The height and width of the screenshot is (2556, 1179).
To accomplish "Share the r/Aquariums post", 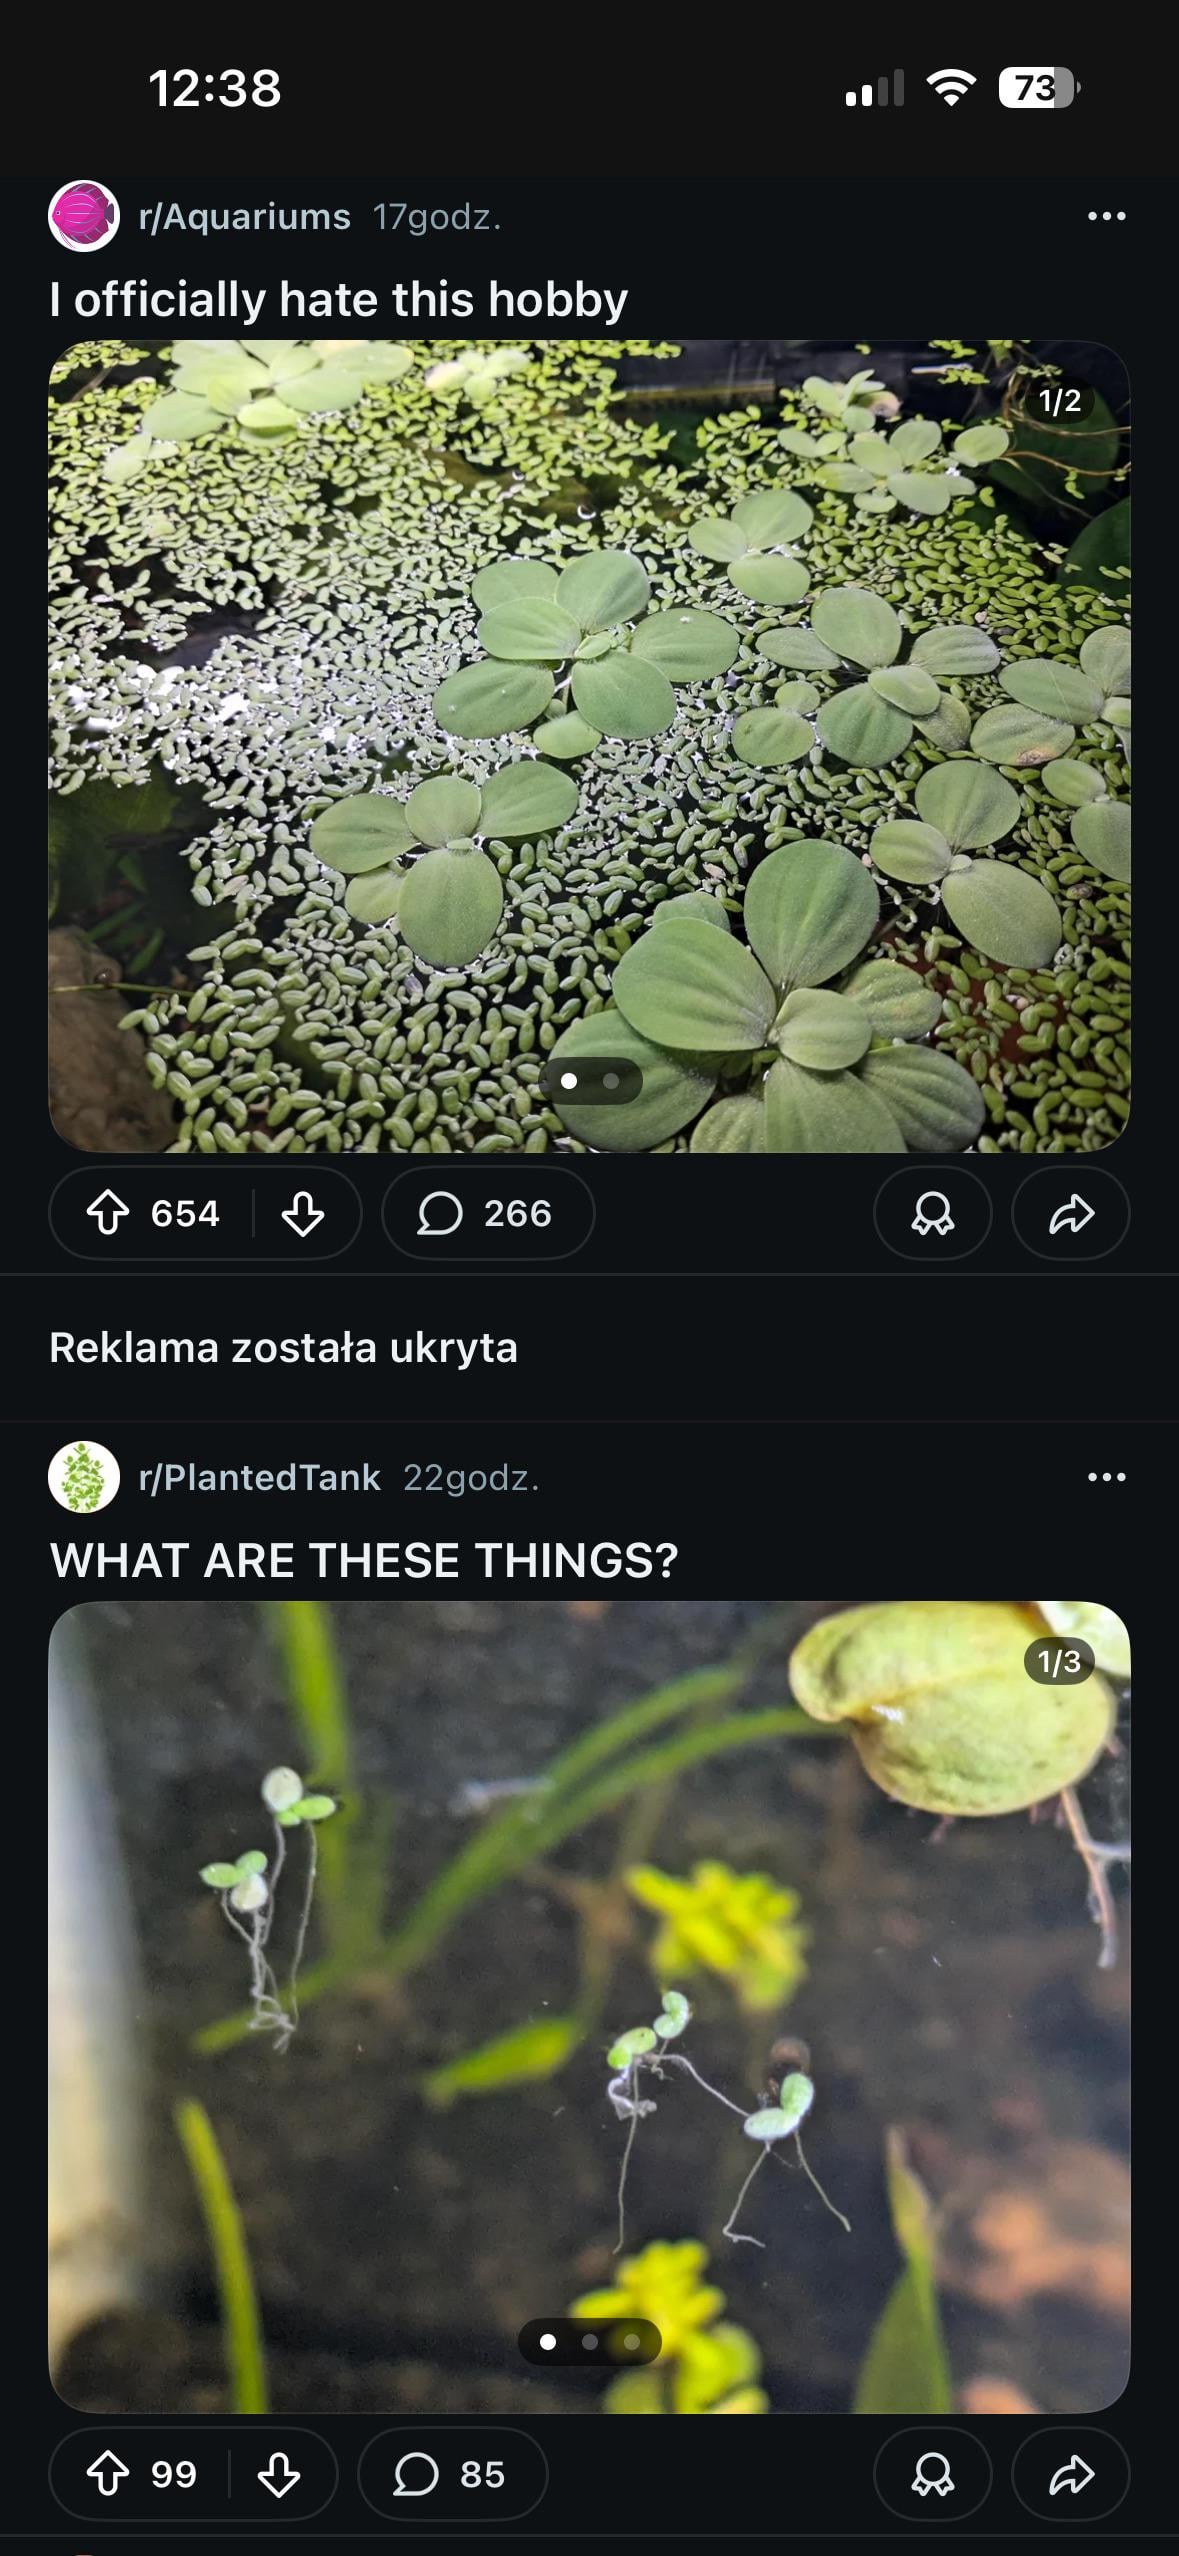I will click(x=1070, y=1213).
